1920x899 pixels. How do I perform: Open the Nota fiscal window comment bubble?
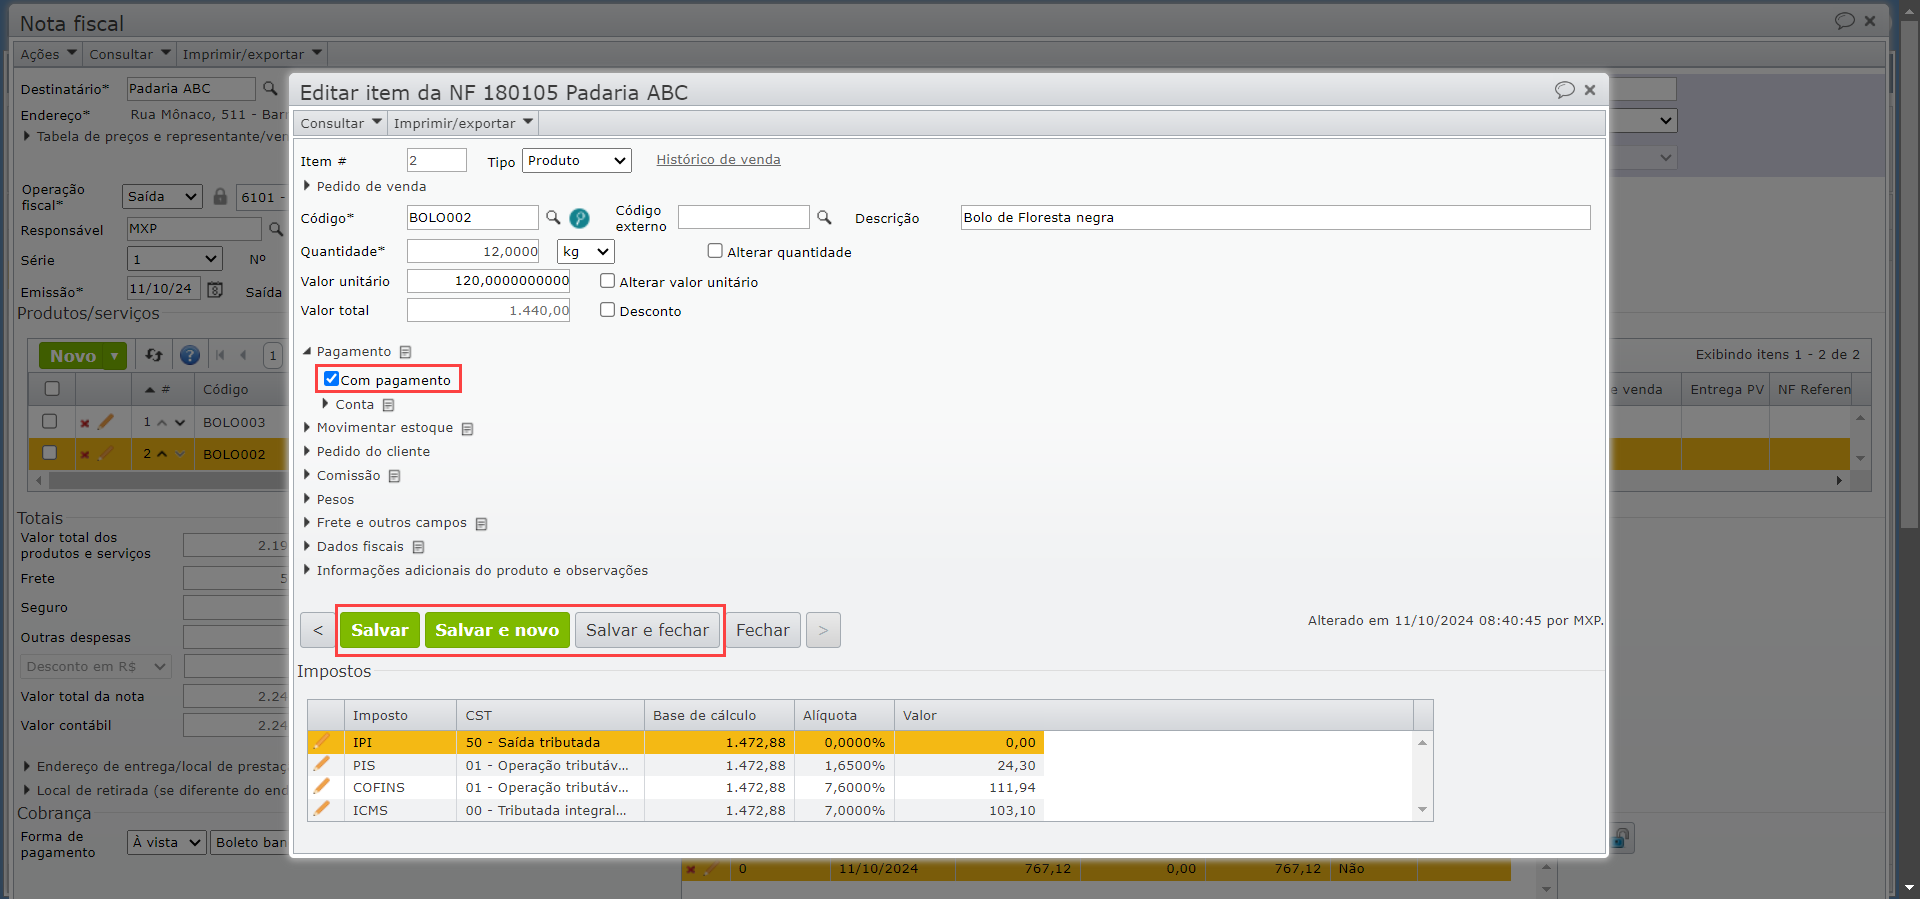(1844, 21)
